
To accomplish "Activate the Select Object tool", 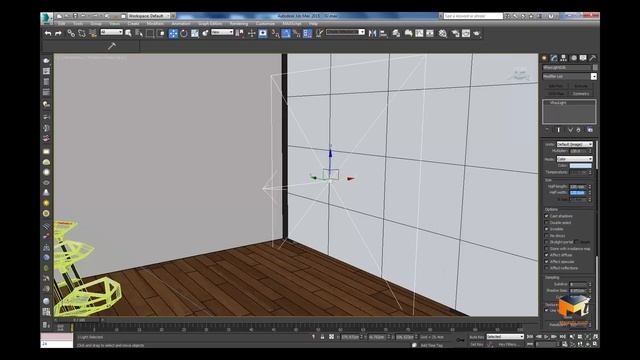I will click(x=128, y=33).
